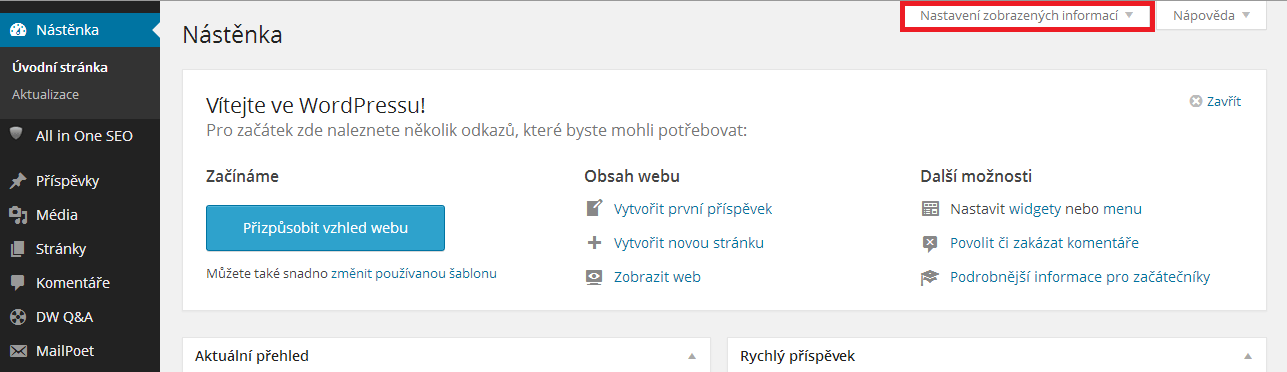Viewport: 1287px width, 372px height.
Task: Open Vytvořit první příspěvek link
Action: point(693,209)
